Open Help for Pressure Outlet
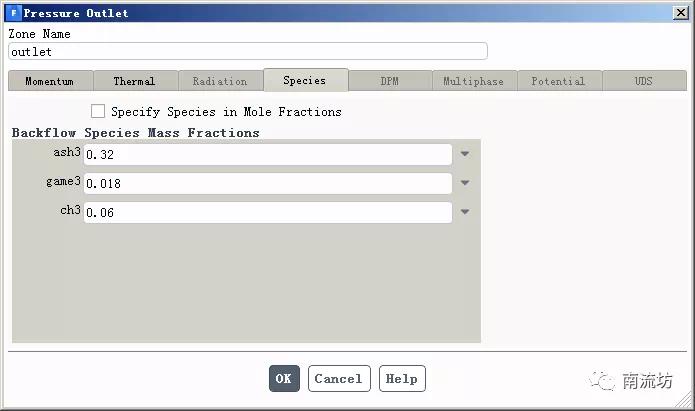 (401, 378)
